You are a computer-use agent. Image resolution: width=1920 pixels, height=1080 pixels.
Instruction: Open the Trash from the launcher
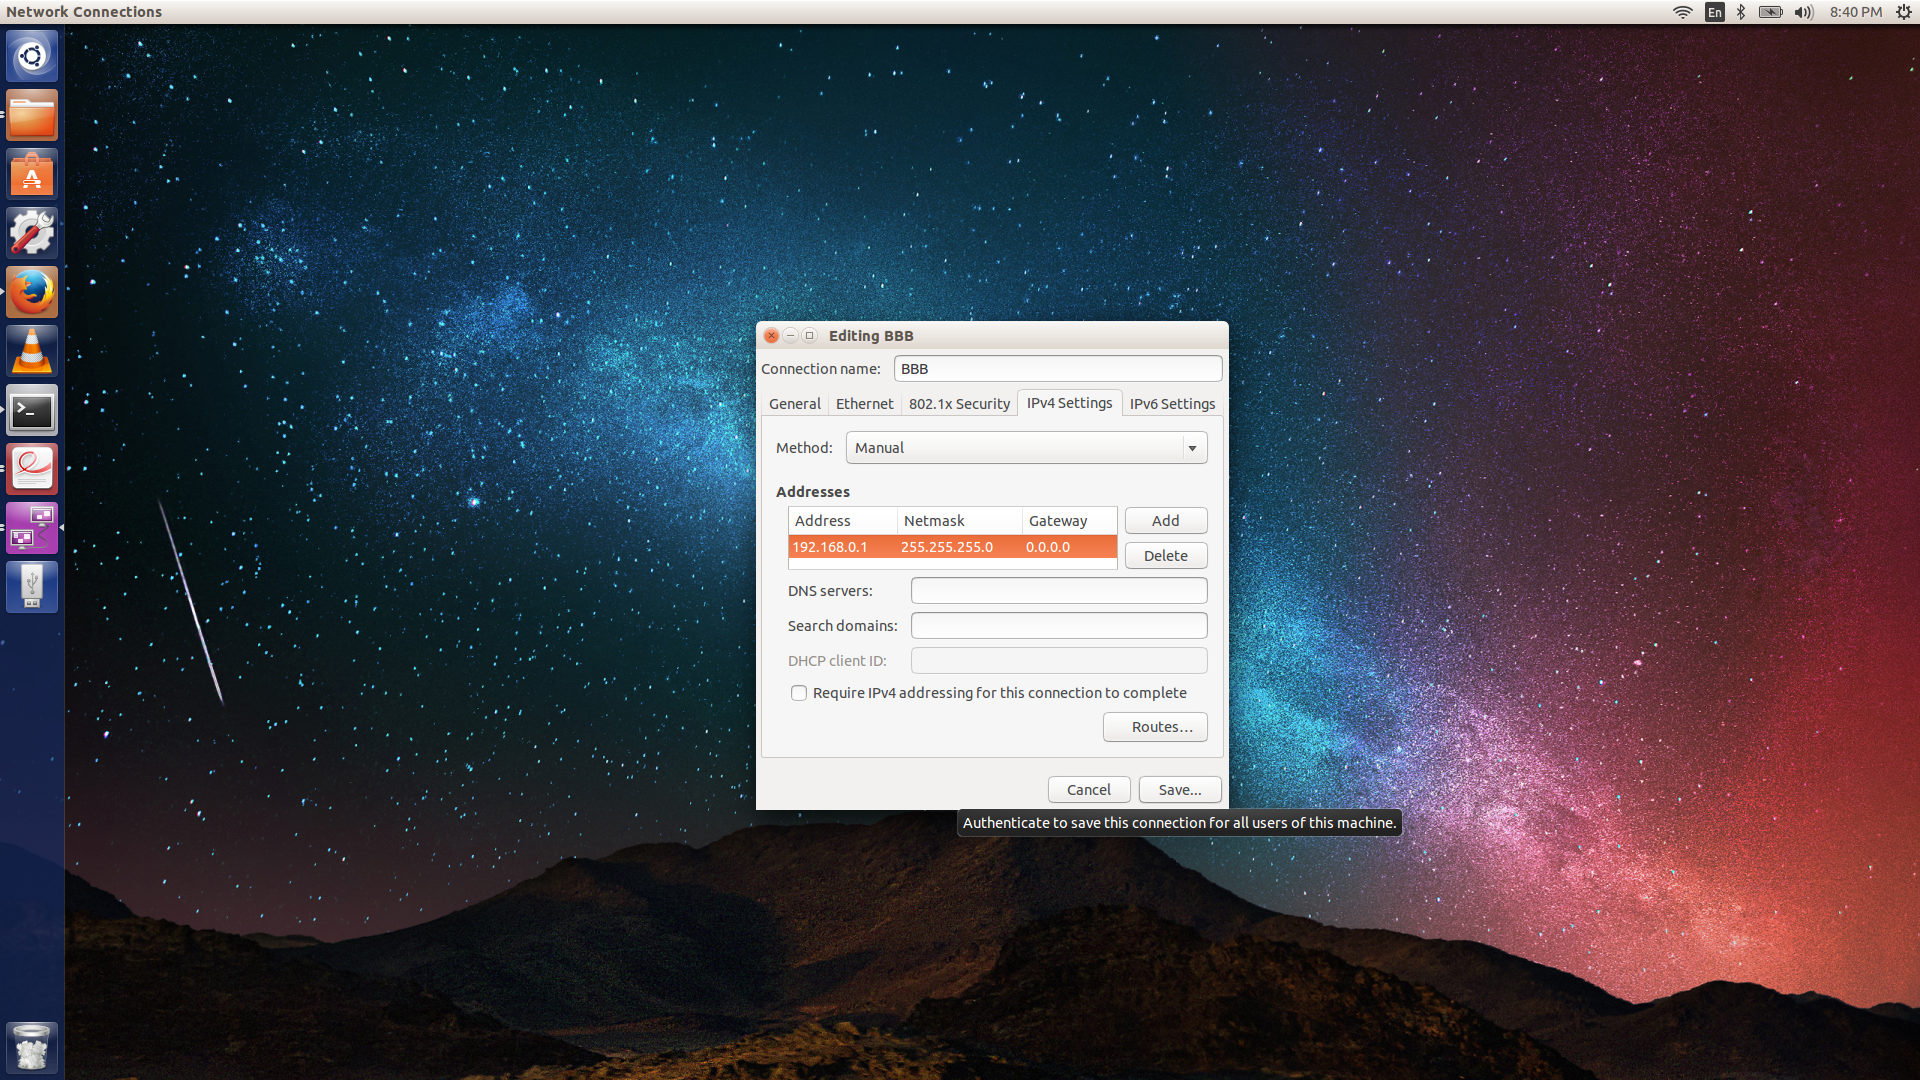32,1047
